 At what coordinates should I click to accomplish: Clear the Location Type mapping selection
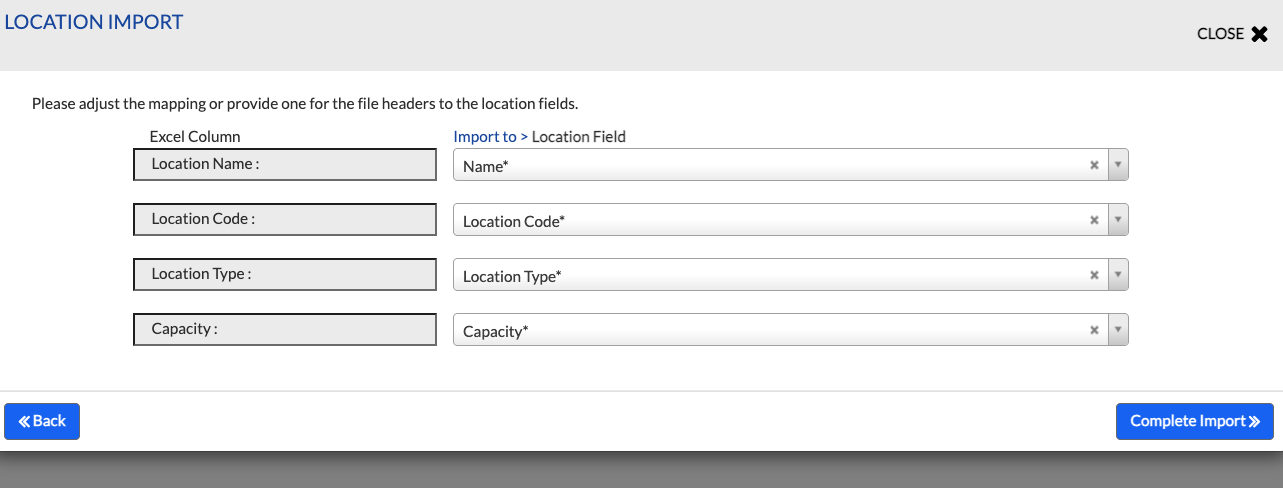coord(1094,276)
